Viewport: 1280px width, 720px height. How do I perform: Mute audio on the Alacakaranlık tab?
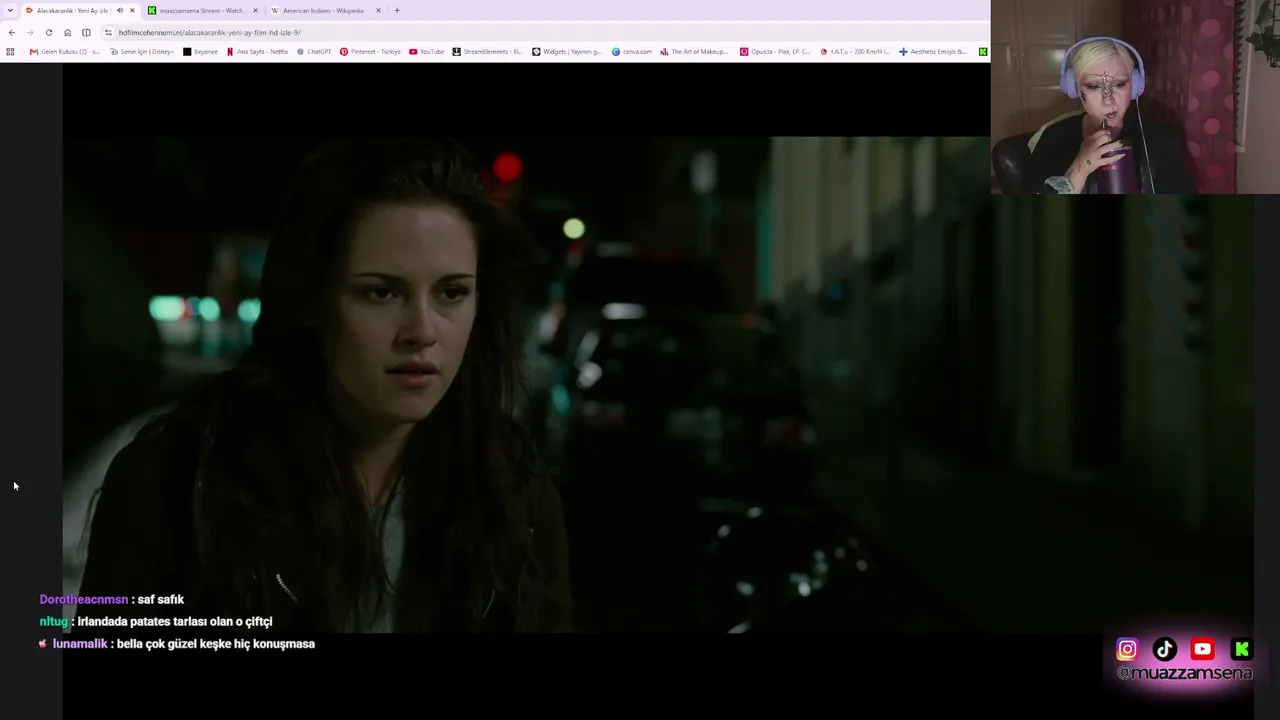(x=119, y=10)
